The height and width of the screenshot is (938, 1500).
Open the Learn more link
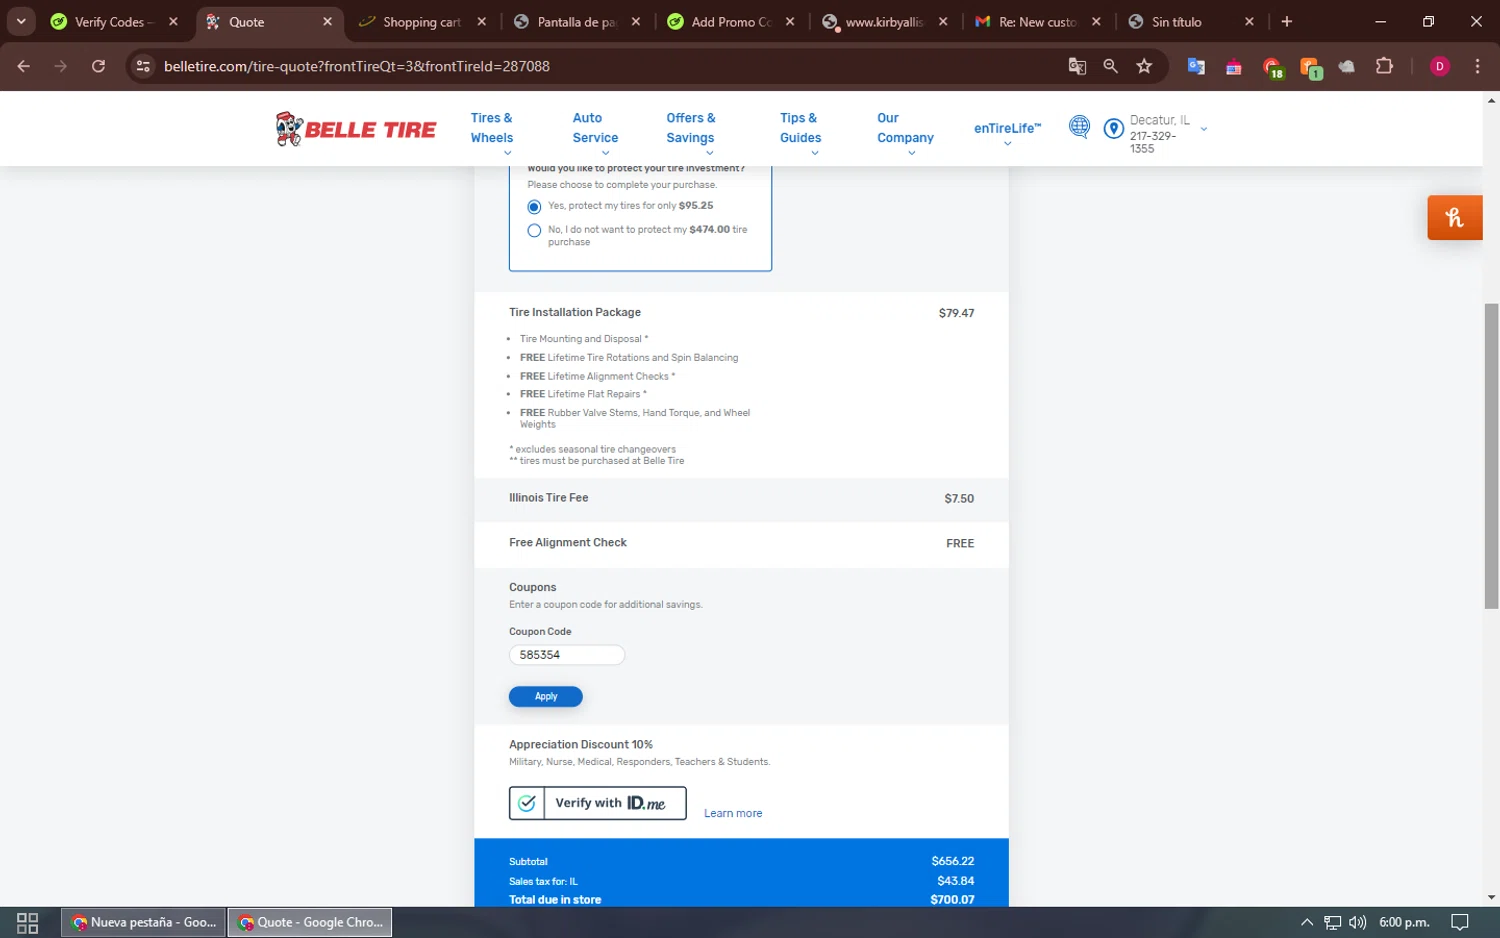tap(733, 814)
